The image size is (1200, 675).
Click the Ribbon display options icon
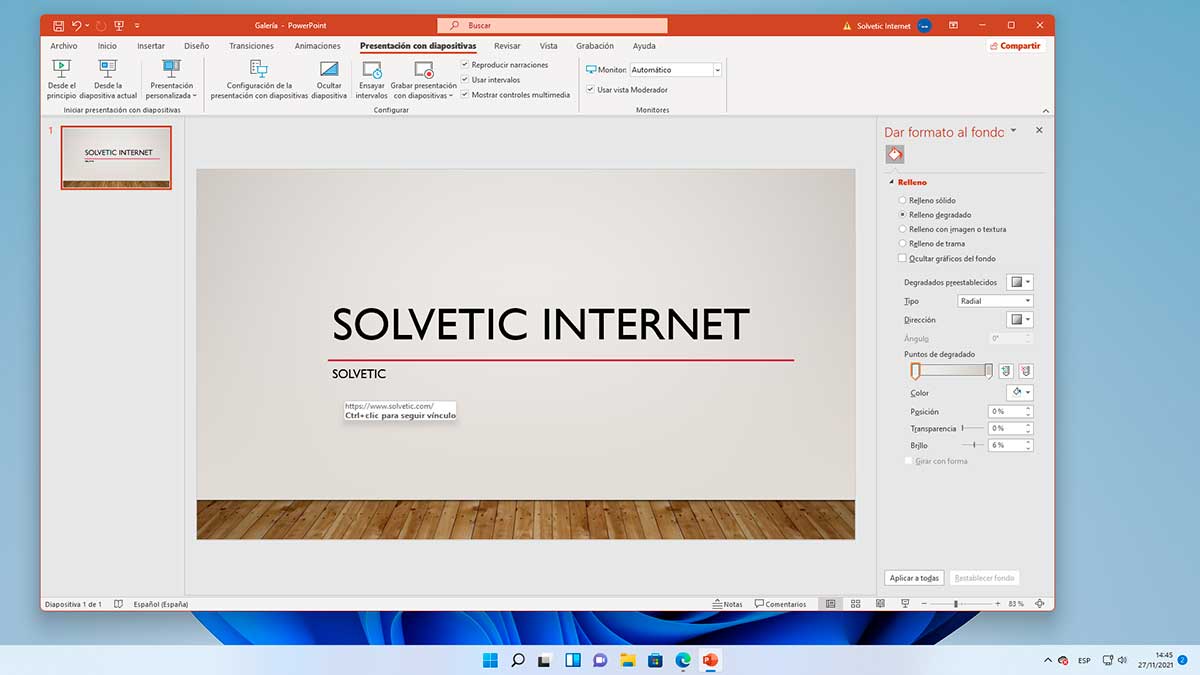953,25
